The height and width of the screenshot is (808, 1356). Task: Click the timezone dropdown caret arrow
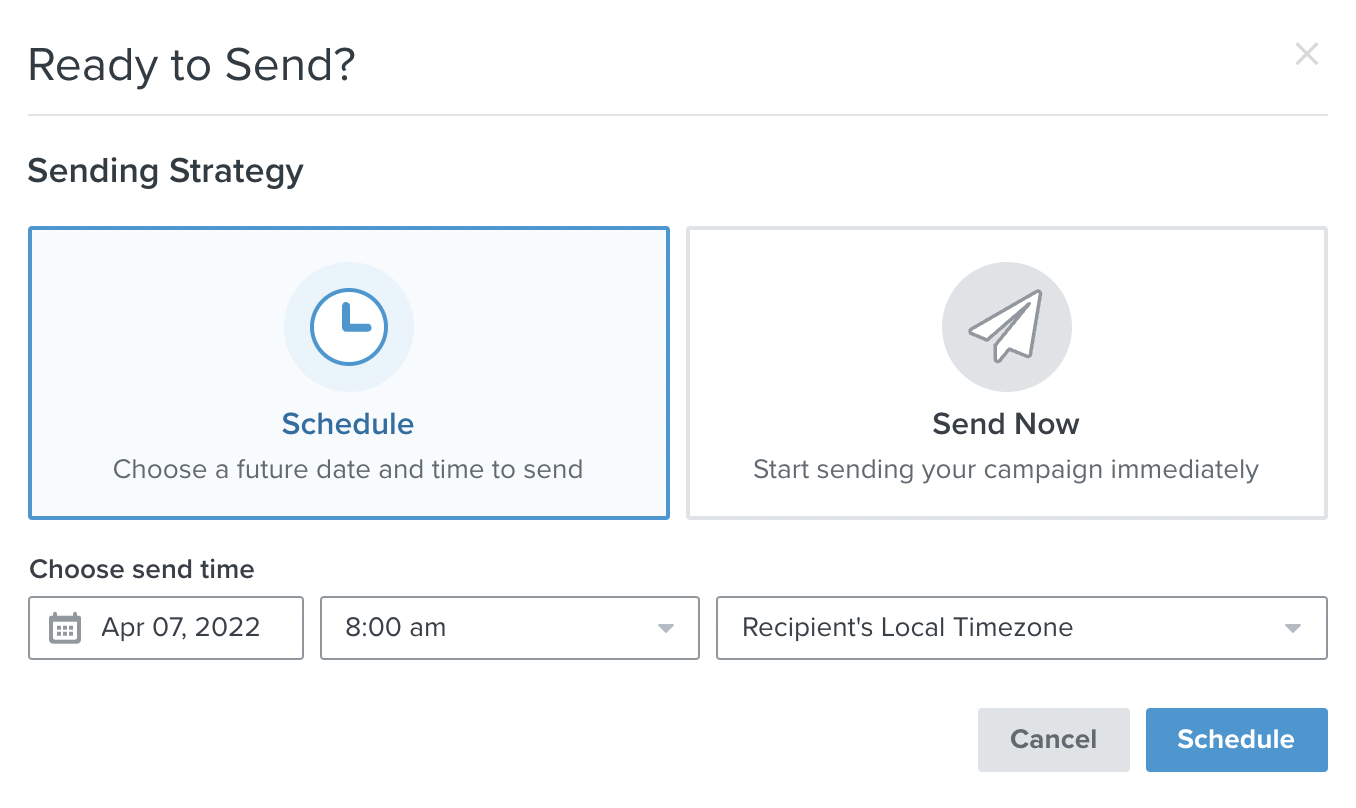1292,629
